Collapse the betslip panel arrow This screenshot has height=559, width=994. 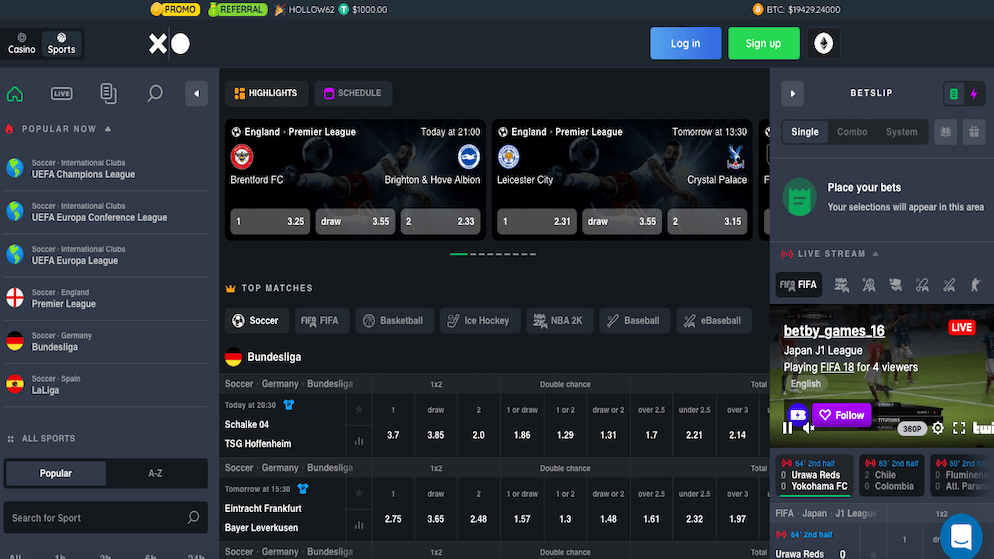[792, 94]
